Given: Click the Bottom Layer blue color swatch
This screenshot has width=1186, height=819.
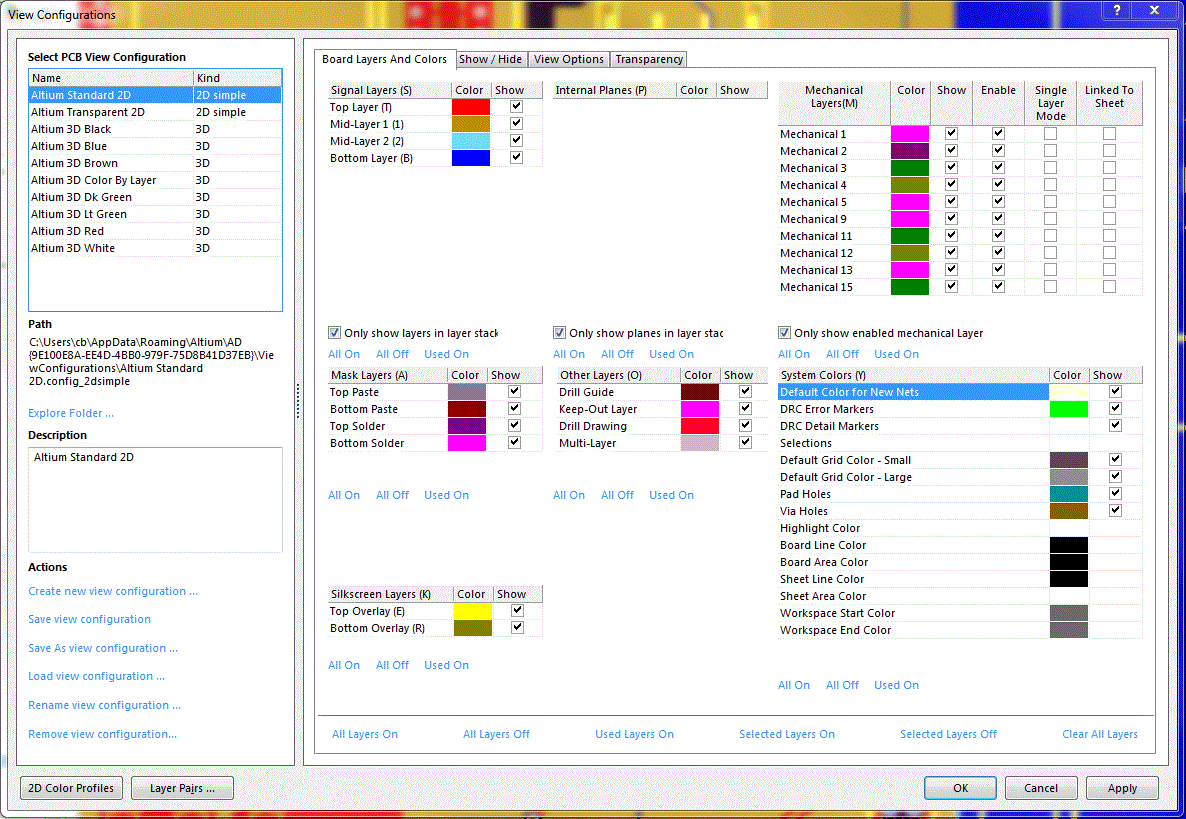Looking at the screenshot, I should tap(470, 157).
